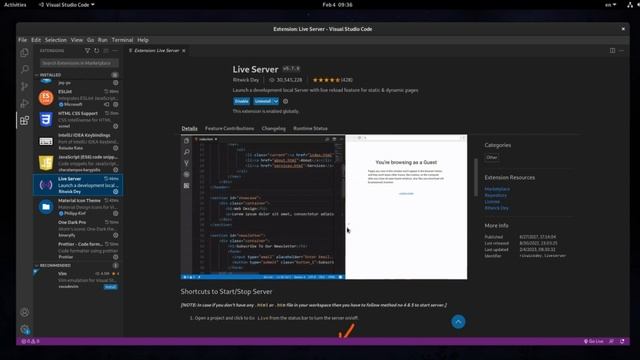Click the Uninstall button
The width and height of the screenshot is (640, 360).
[x=263, y=101]
